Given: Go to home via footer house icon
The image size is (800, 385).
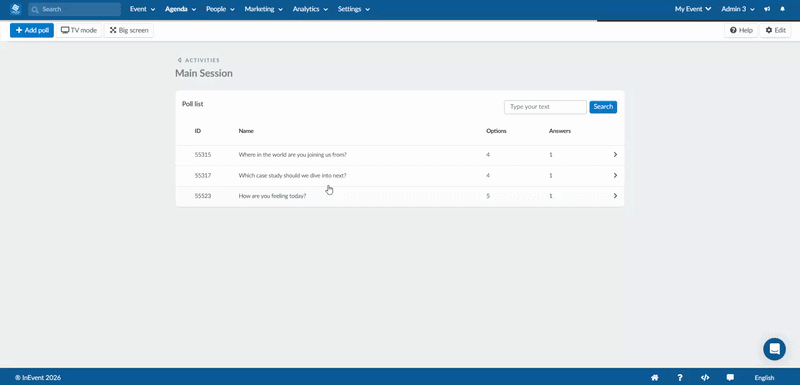Looking at the screenshot, I should point(655,378).
